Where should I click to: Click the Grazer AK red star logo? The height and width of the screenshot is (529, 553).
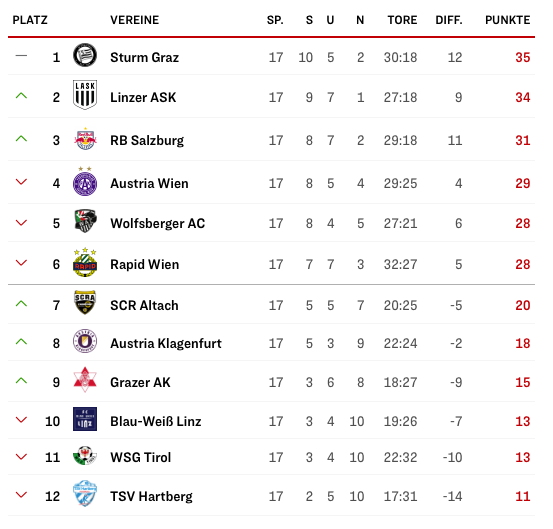pyautogui.click(x=85, y=380)
